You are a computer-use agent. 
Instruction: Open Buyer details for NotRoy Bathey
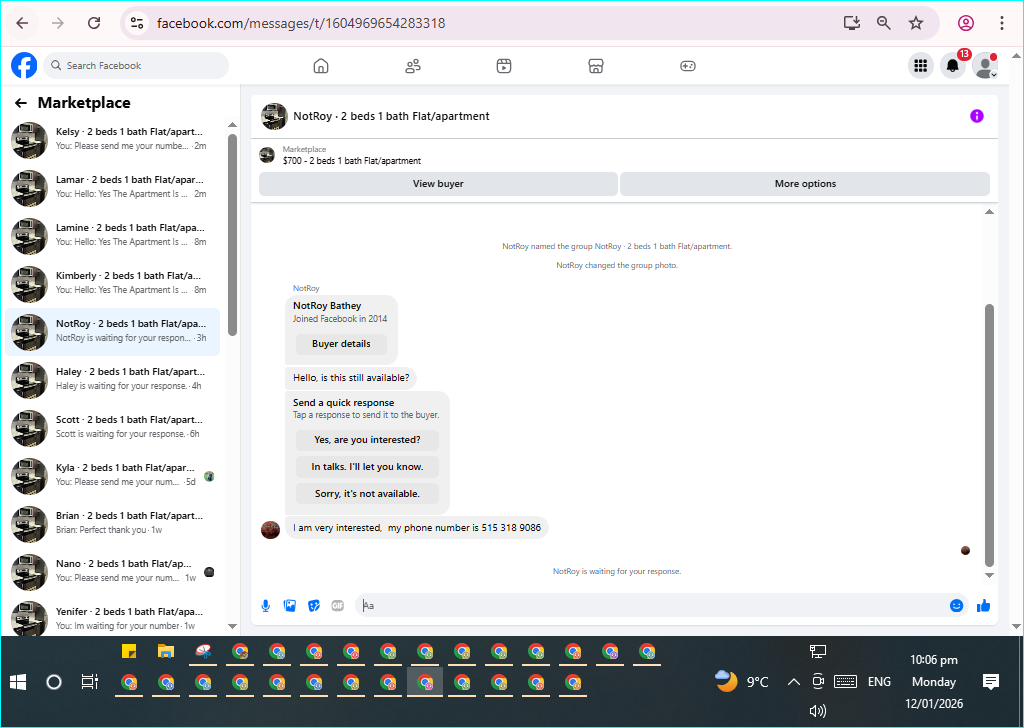point(341,344)
